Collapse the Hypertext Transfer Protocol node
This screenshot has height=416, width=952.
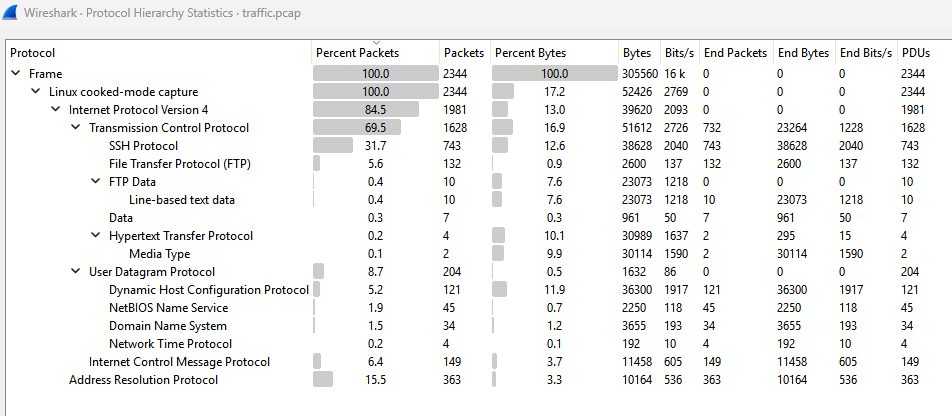tap(96, 236)
